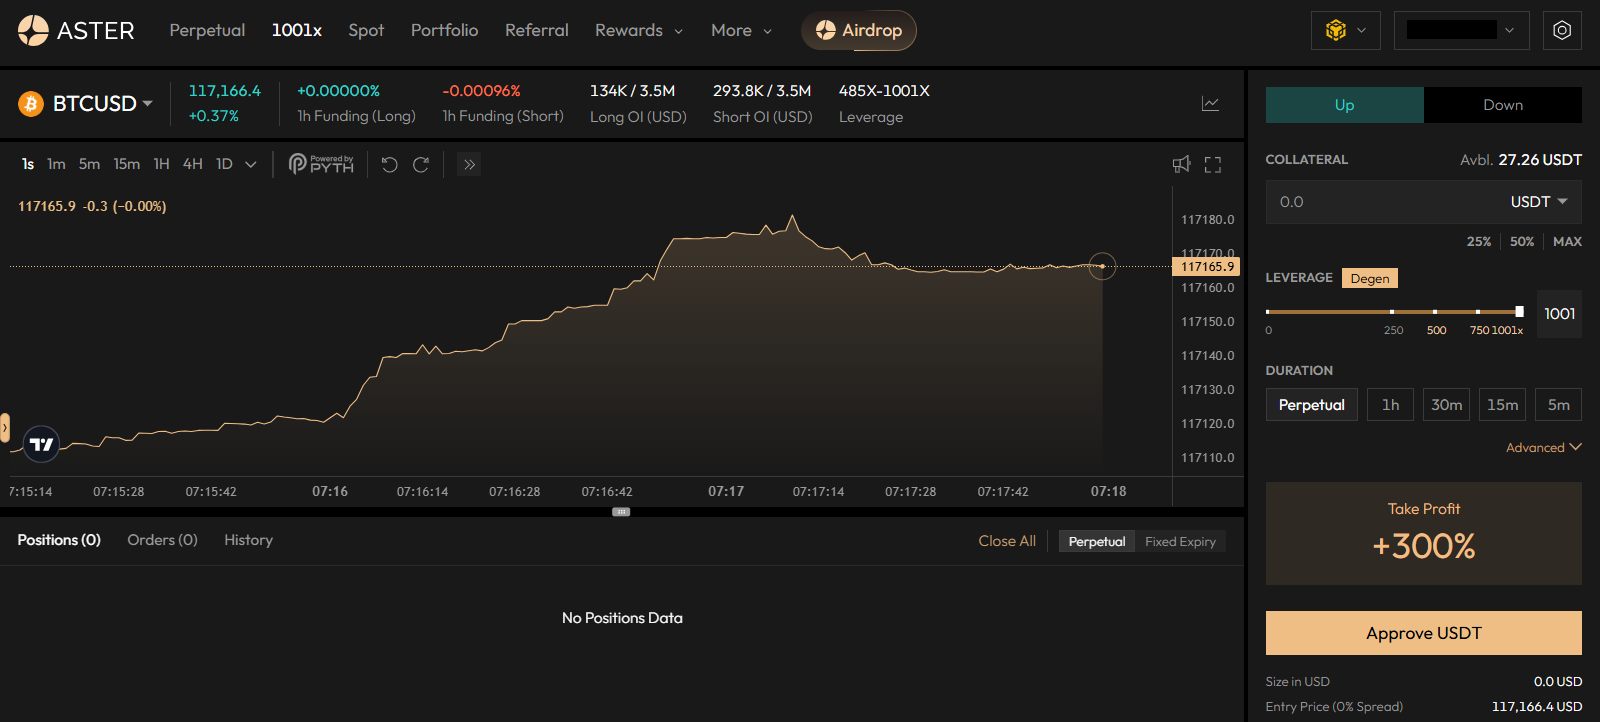The width and height of the screenshot is (1600, 722).
Task: Select the Up direction
Action: click(x=1344, y=105)
